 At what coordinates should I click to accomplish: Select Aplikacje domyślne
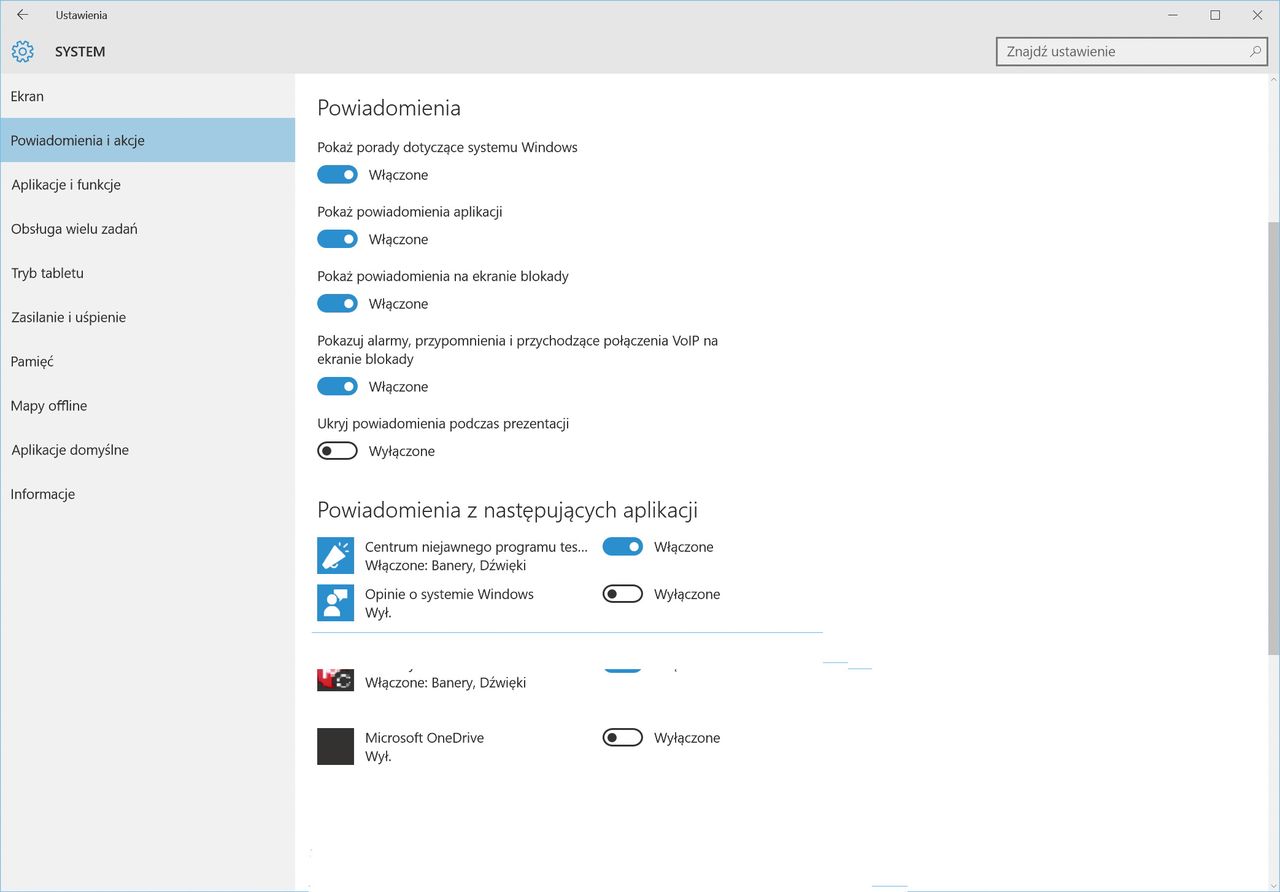coord(148,450)
